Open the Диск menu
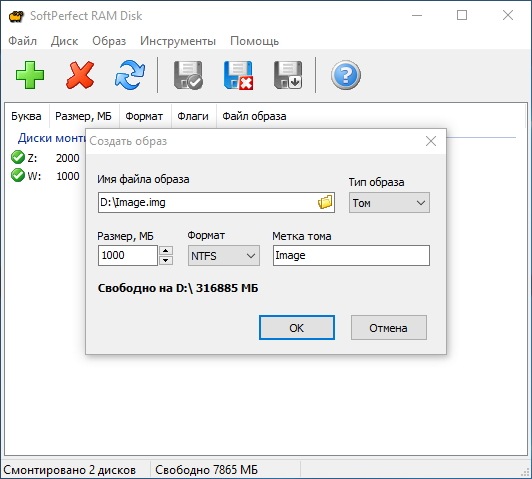532x479 pixels. coord(64,41)
